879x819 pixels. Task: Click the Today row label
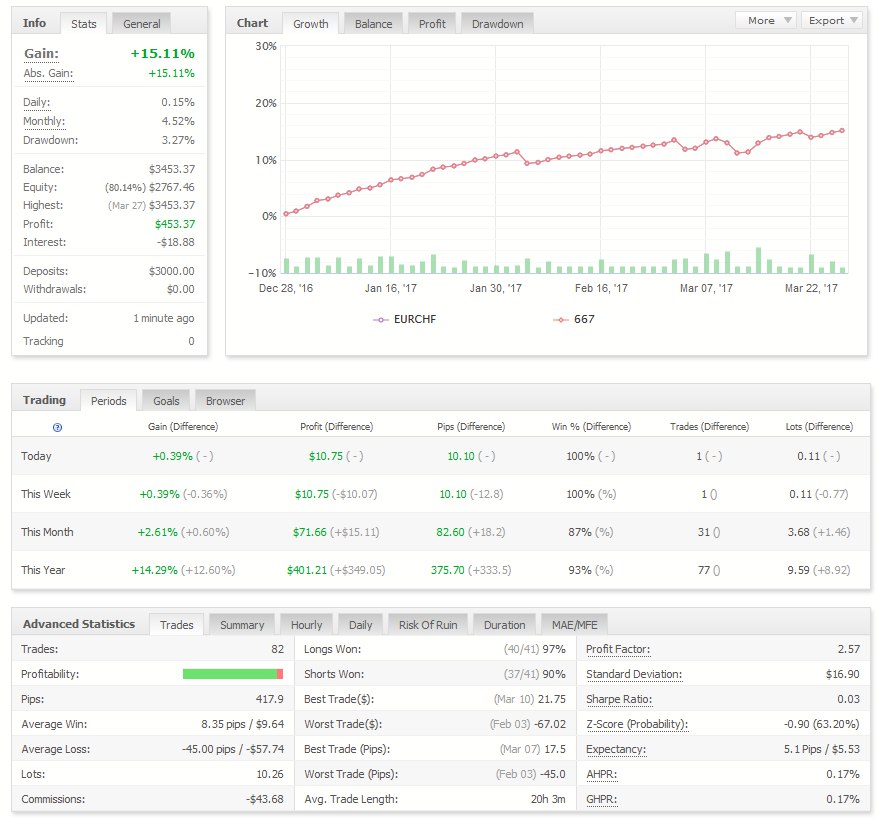[x=36, y=456]
